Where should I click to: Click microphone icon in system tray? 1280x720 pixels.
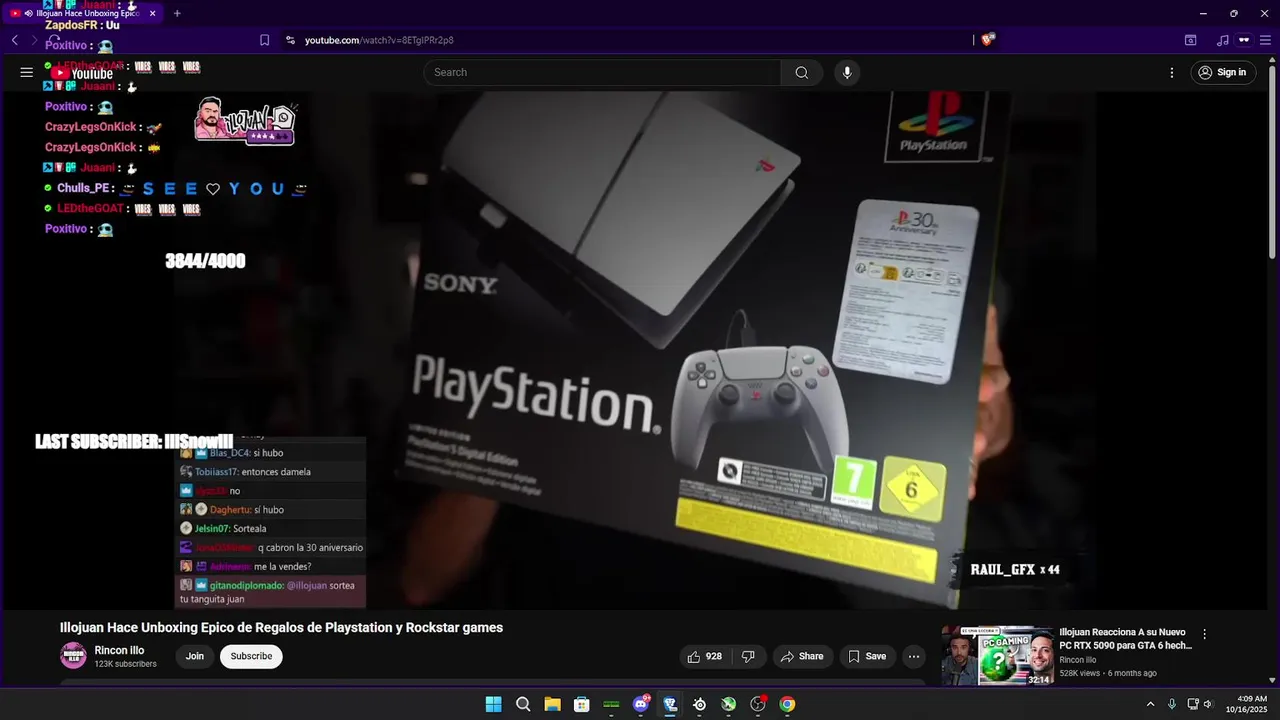coord(1171,704)
